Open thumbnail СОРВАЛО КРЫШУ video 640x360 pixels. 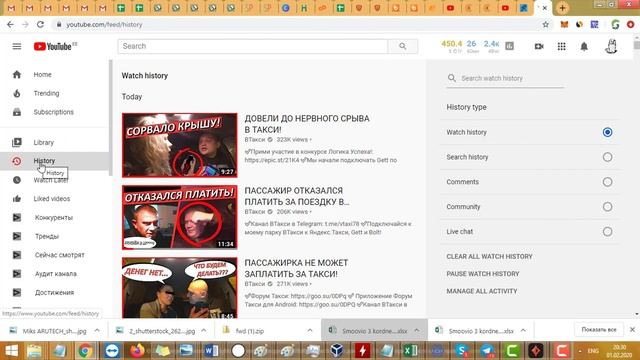[x=180, y=145]
